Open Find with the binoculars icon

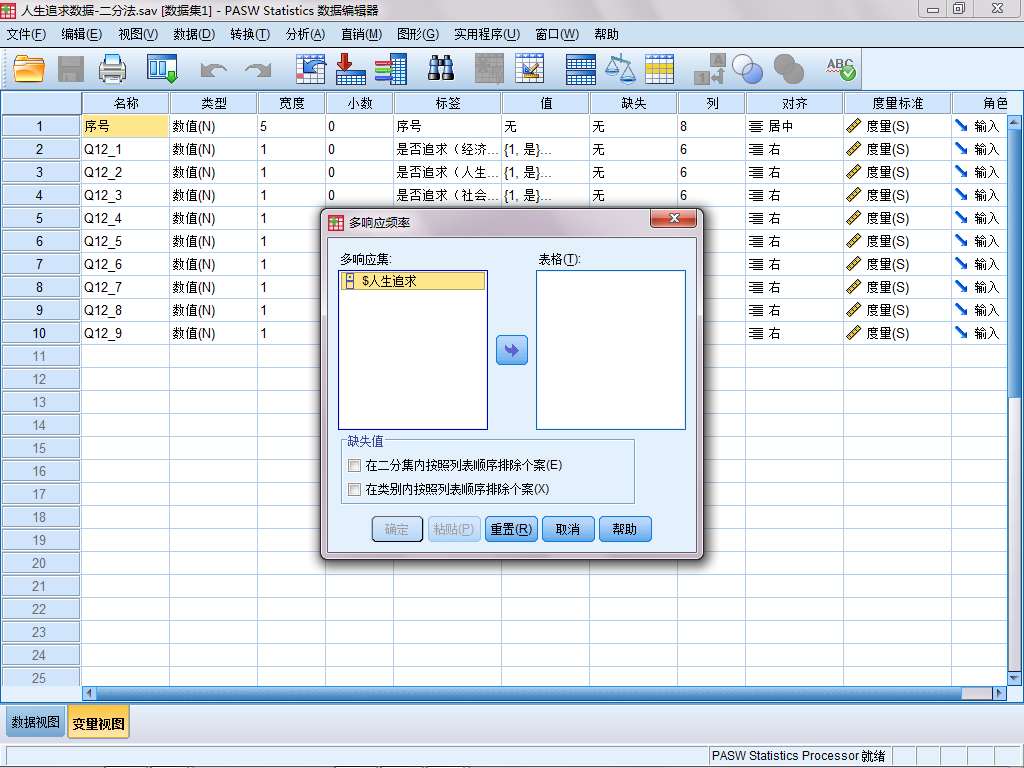[x=441, y=68]
